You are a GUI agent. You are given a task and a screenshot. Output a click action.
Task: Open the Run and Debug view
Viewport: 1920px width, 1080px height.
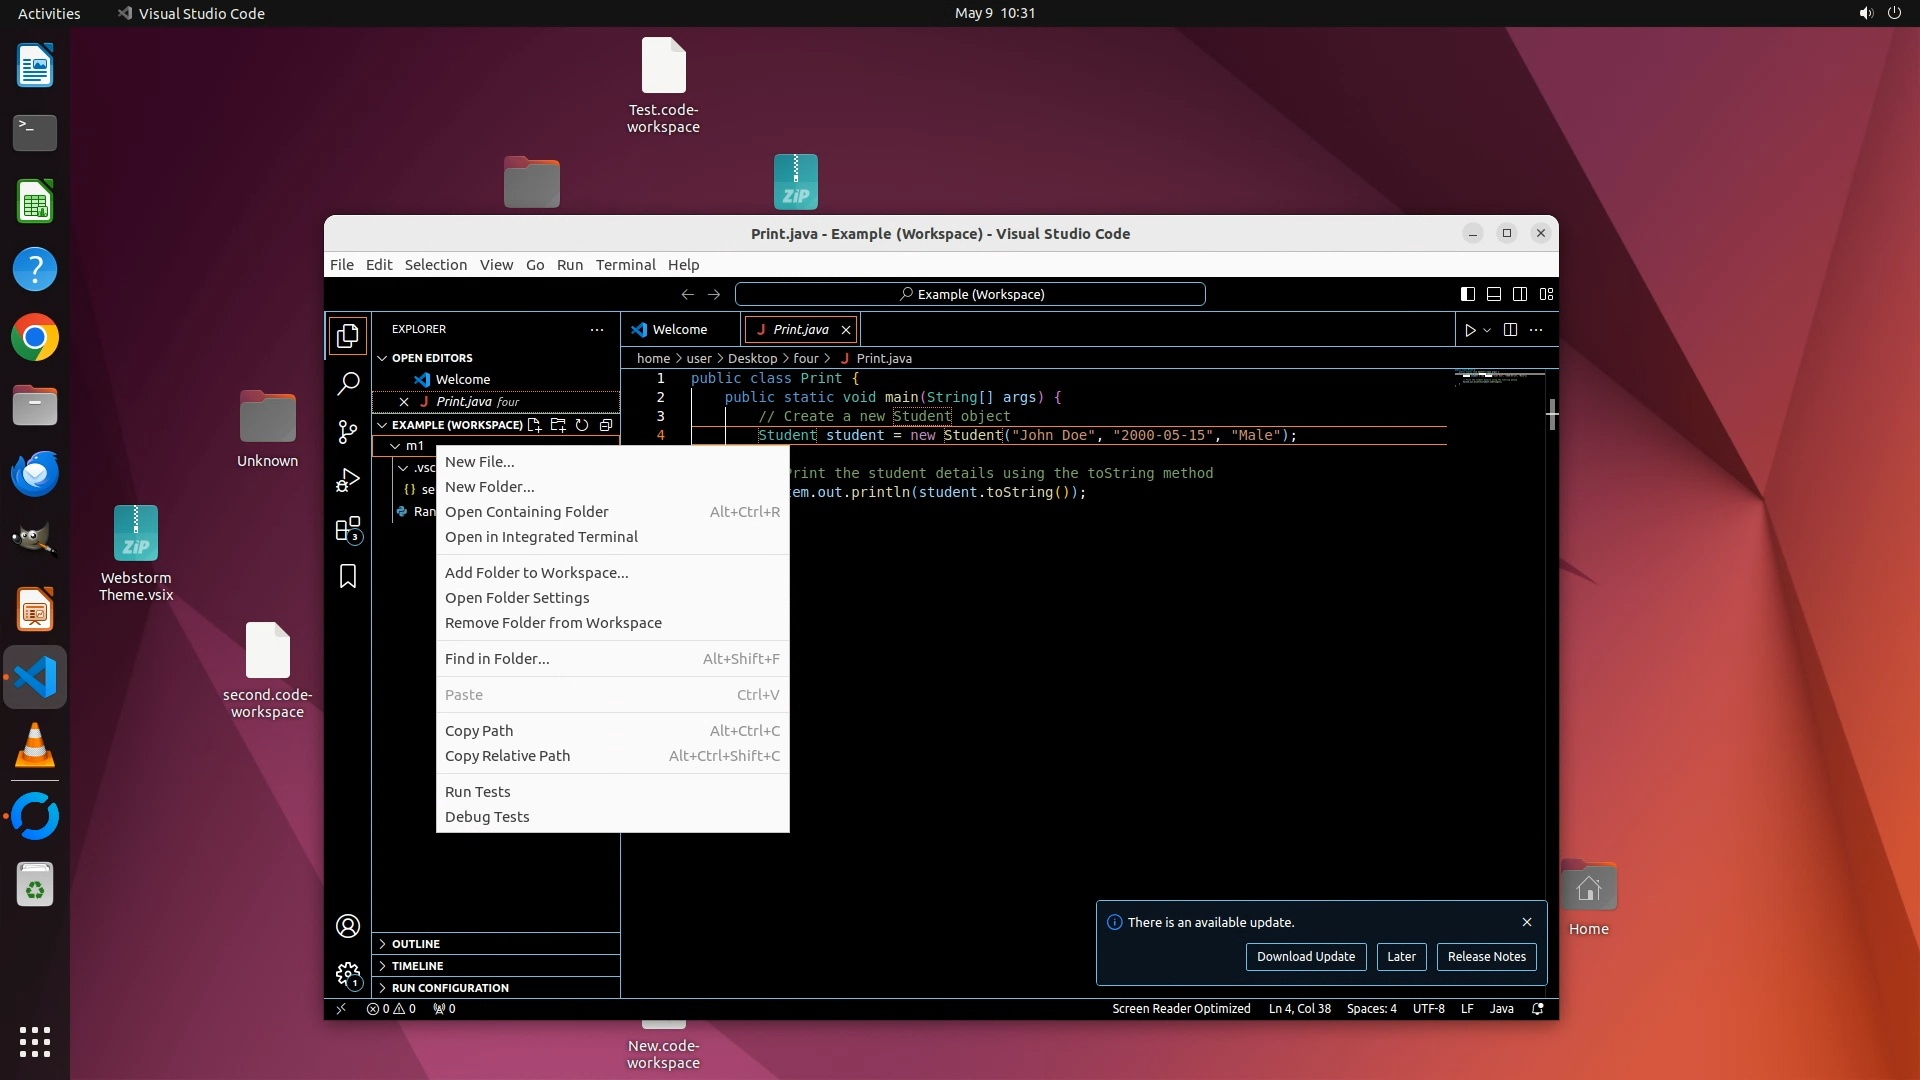pos(348,481)
